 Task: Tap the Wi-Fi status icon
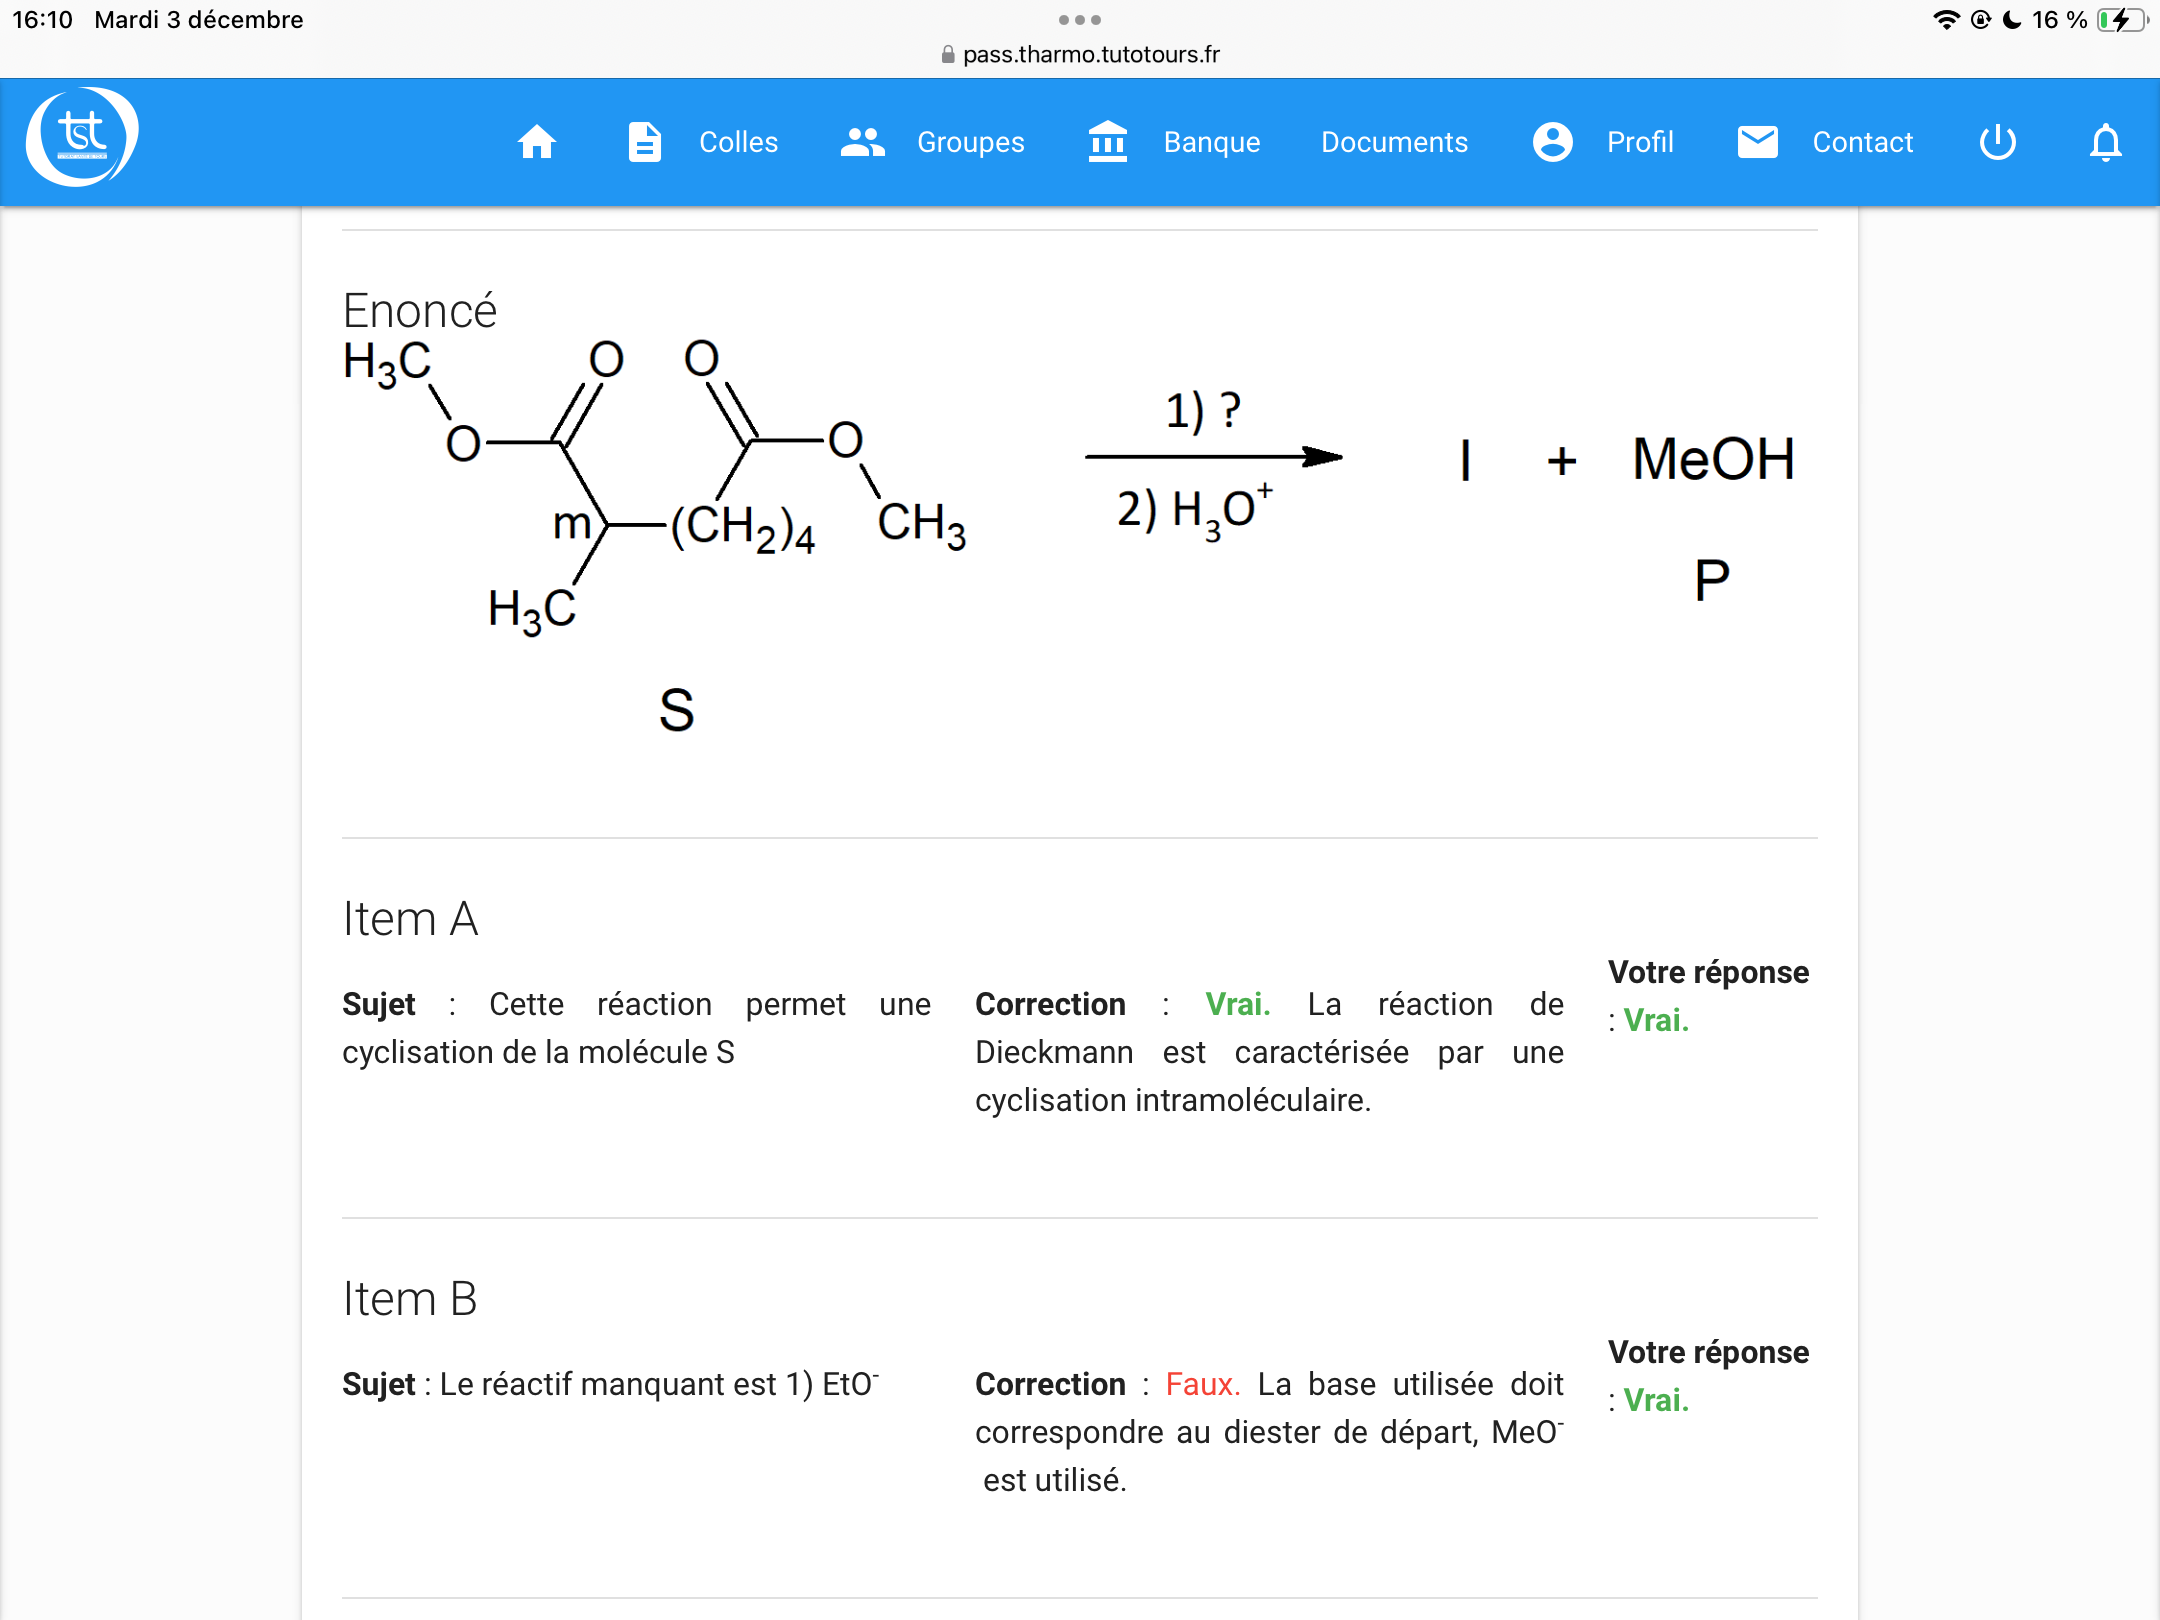tap(1945, 20)
